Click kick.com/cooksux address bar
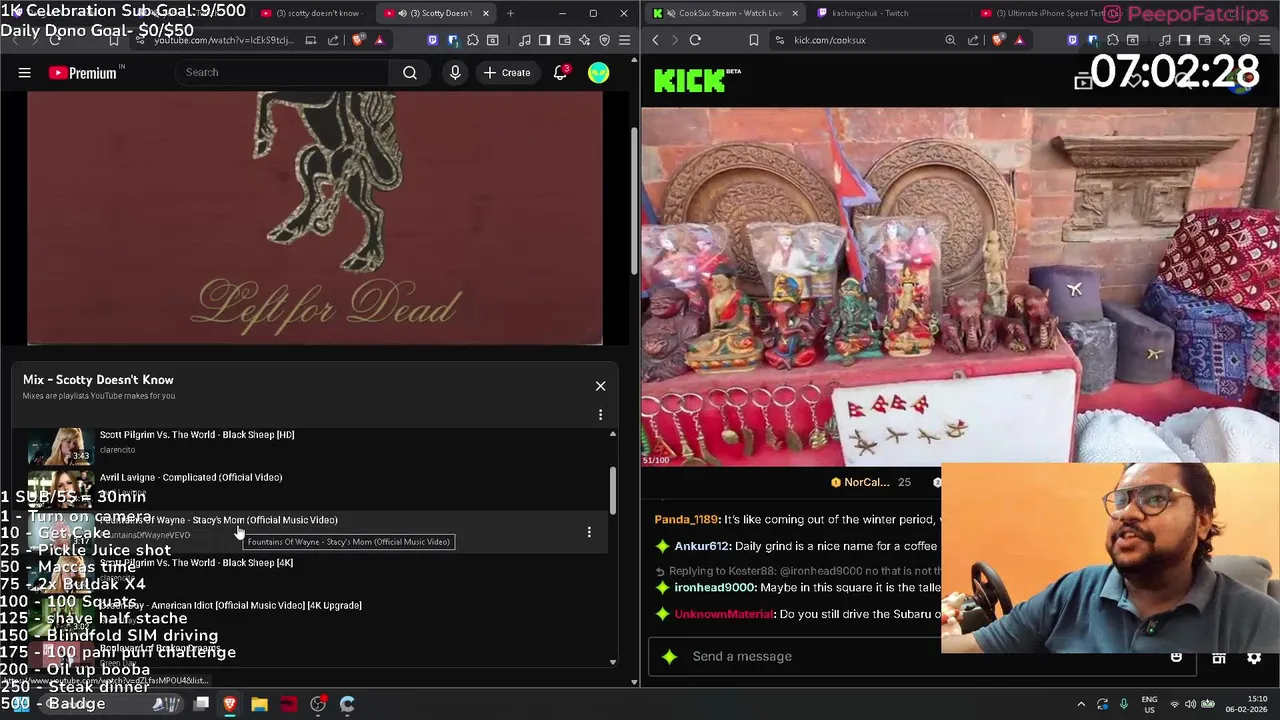 coord(830,40)
